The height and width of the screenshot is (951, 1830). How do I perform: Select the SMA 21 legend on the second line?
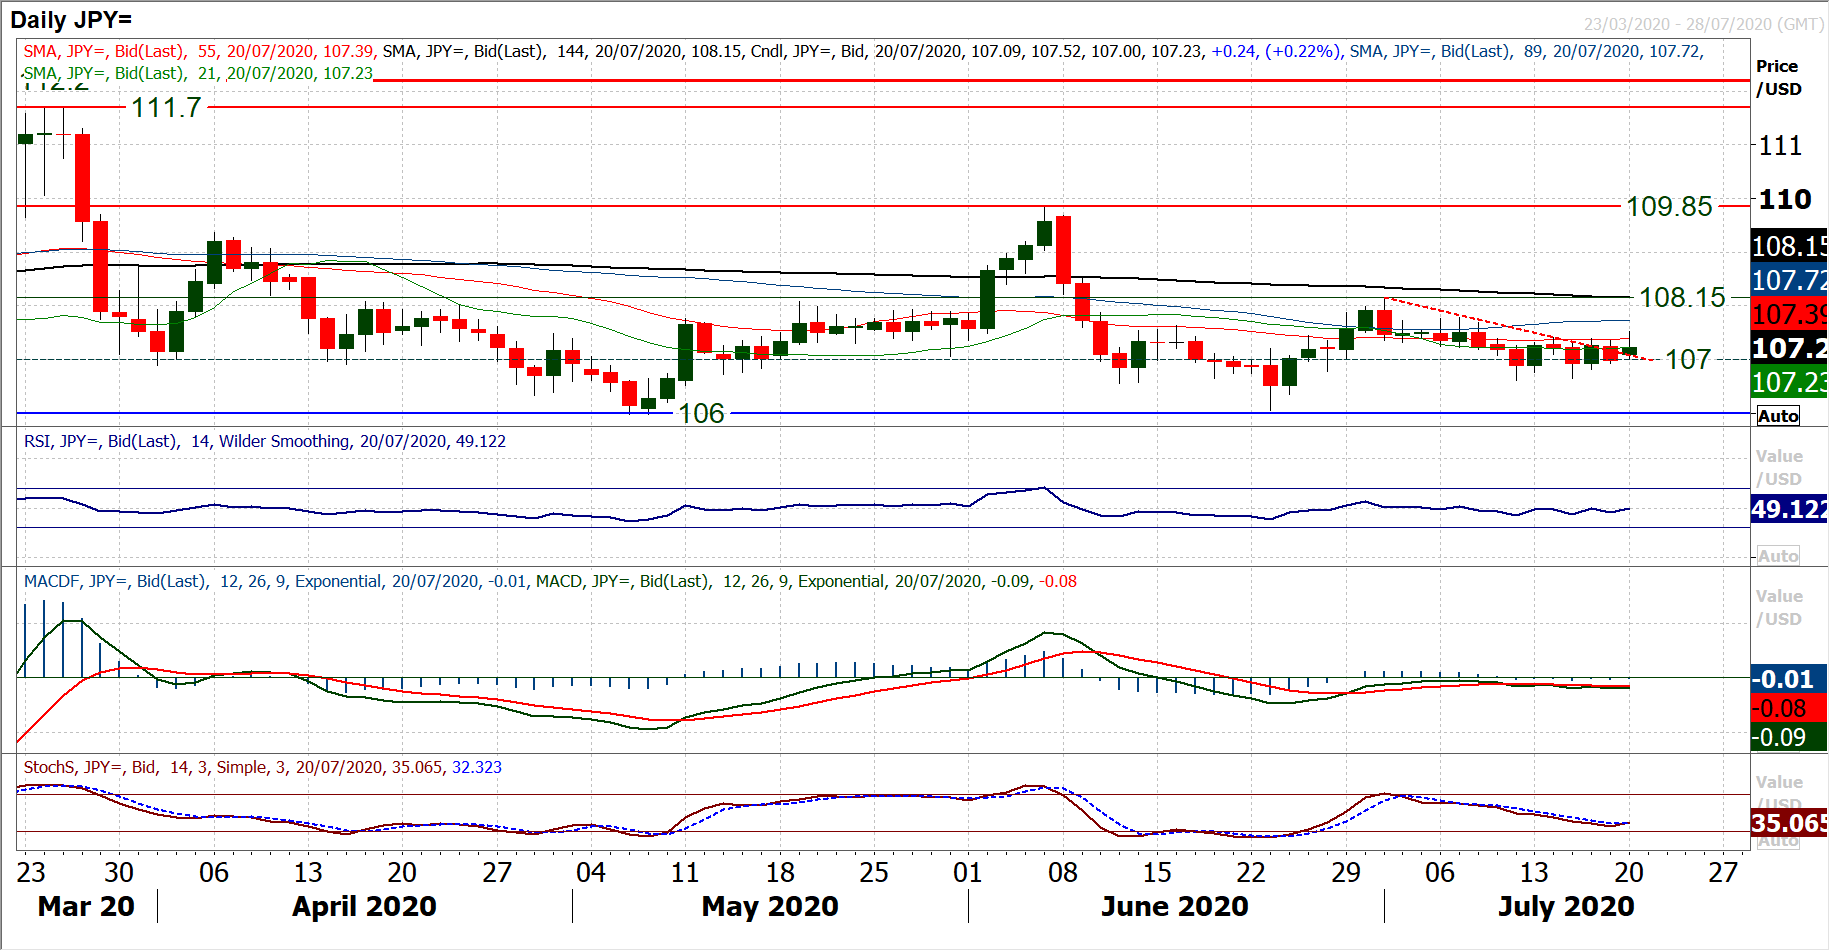(198, 73)
